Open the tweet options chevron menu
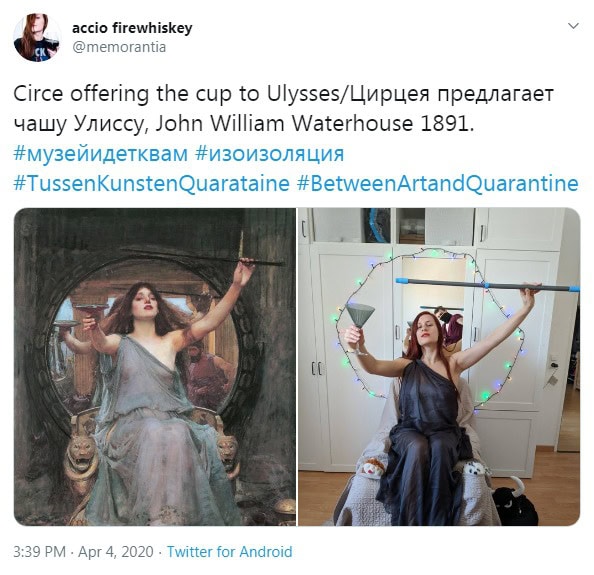 (574, 26)
